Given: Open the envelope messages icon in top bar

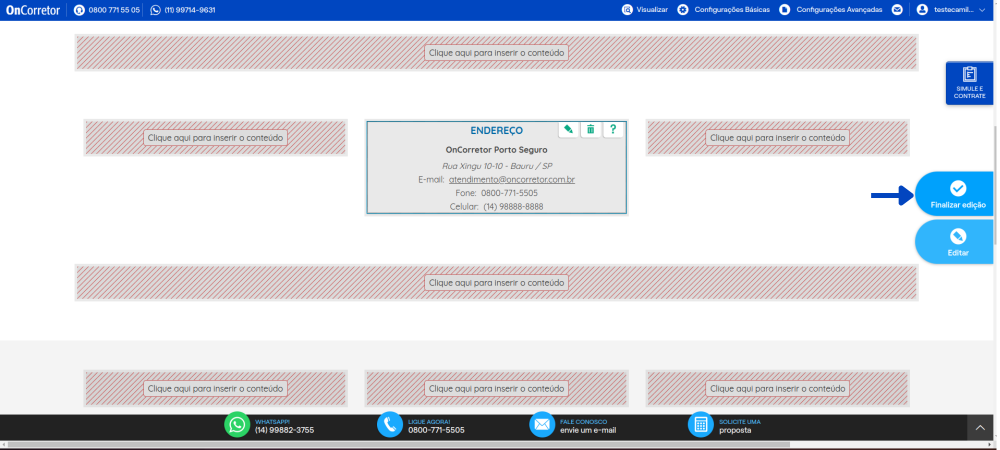Looking at the screenshot, I should click(x=897, y=10).
